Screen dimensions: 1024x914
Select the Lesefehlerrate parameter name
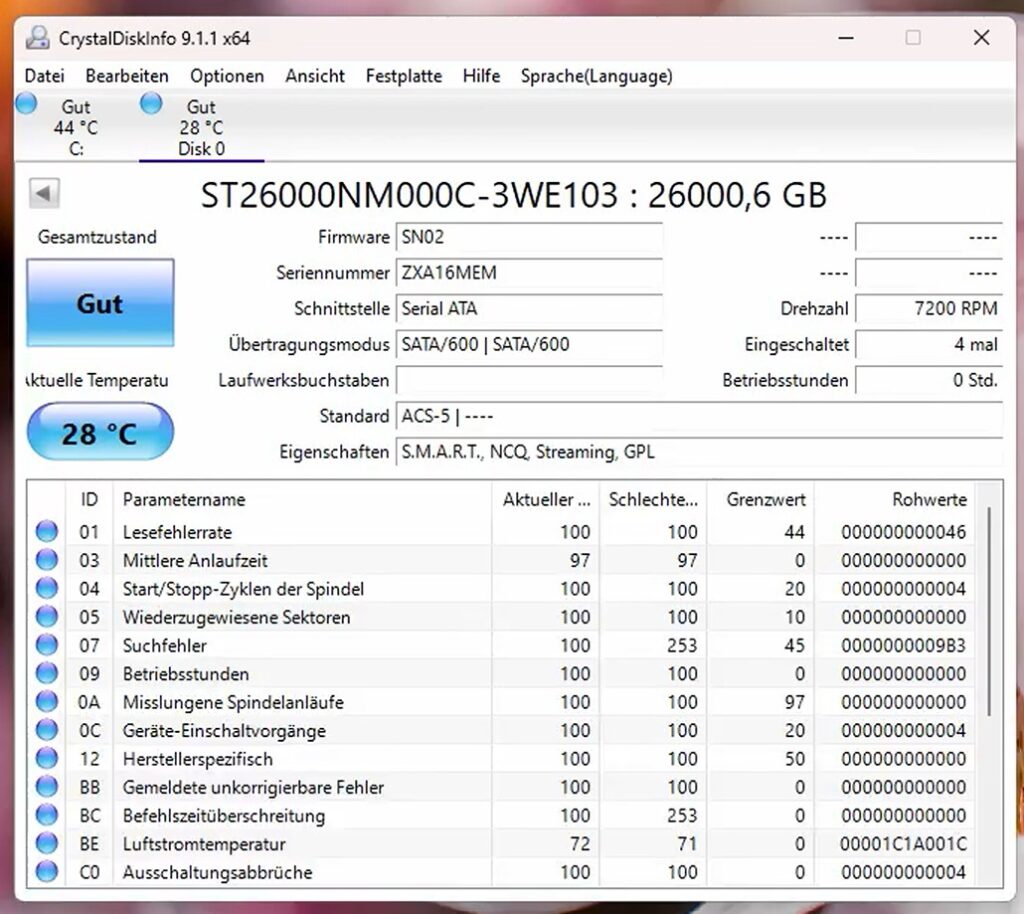click(x=177, y=532)
